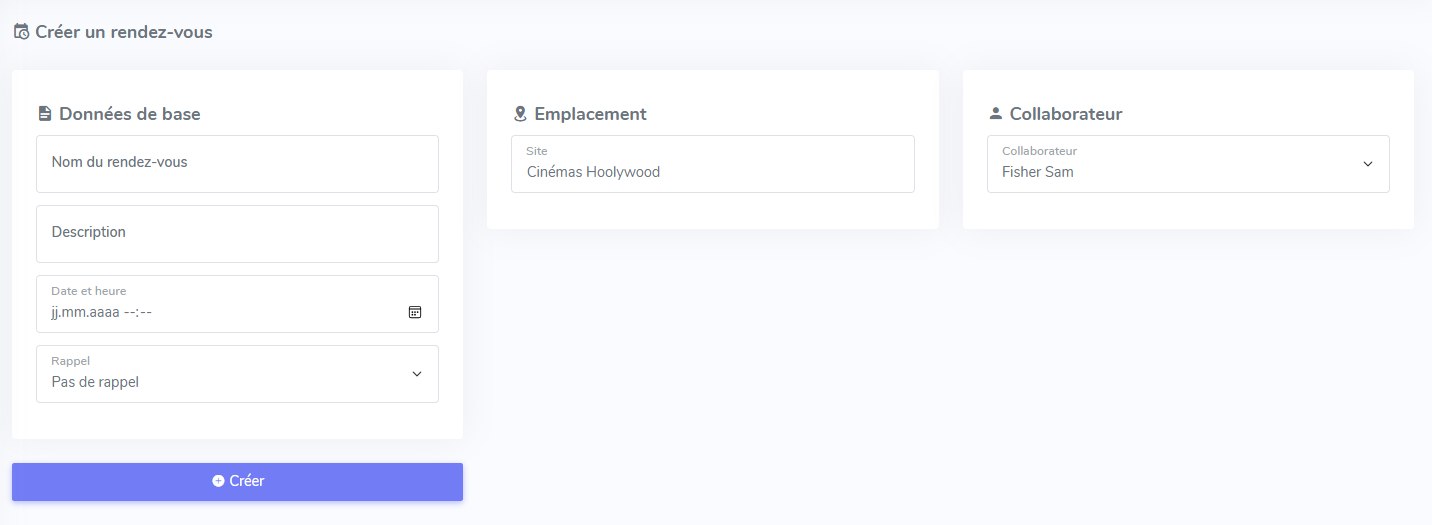Click the person icon beside Collaborateur heading
The height and width of the screenshot is (525, 1432).
coord(995,114)
